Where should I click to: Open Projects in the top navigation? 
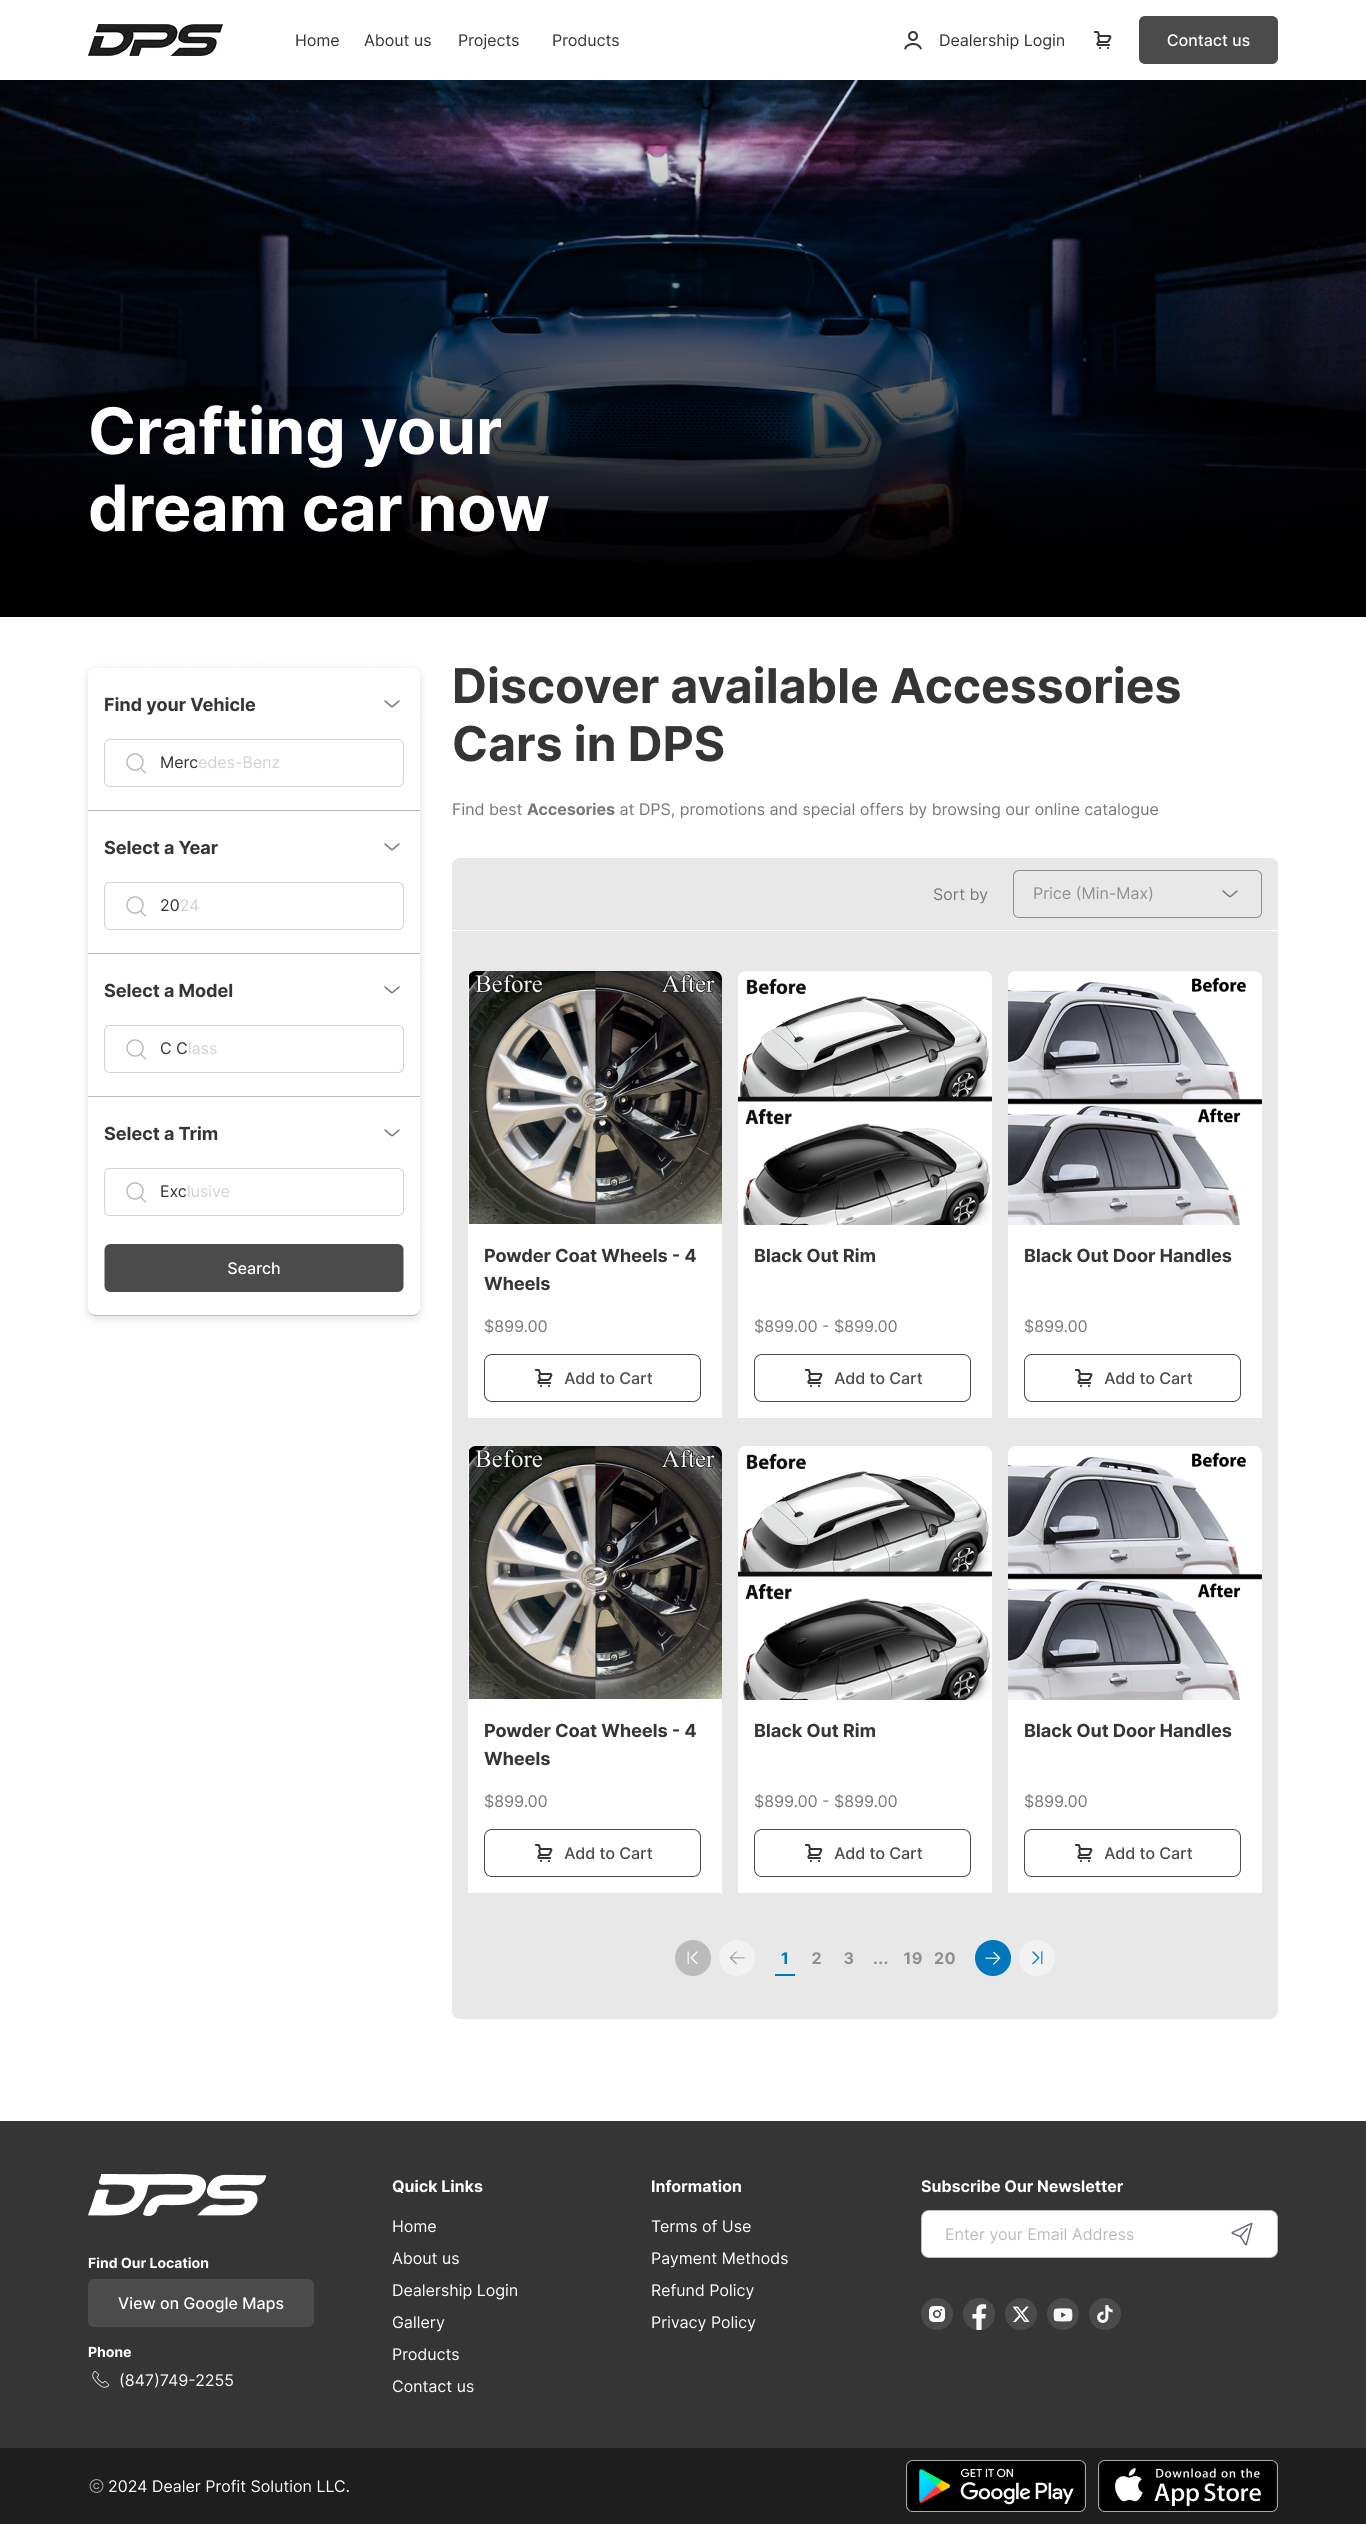tap(488, 40)
